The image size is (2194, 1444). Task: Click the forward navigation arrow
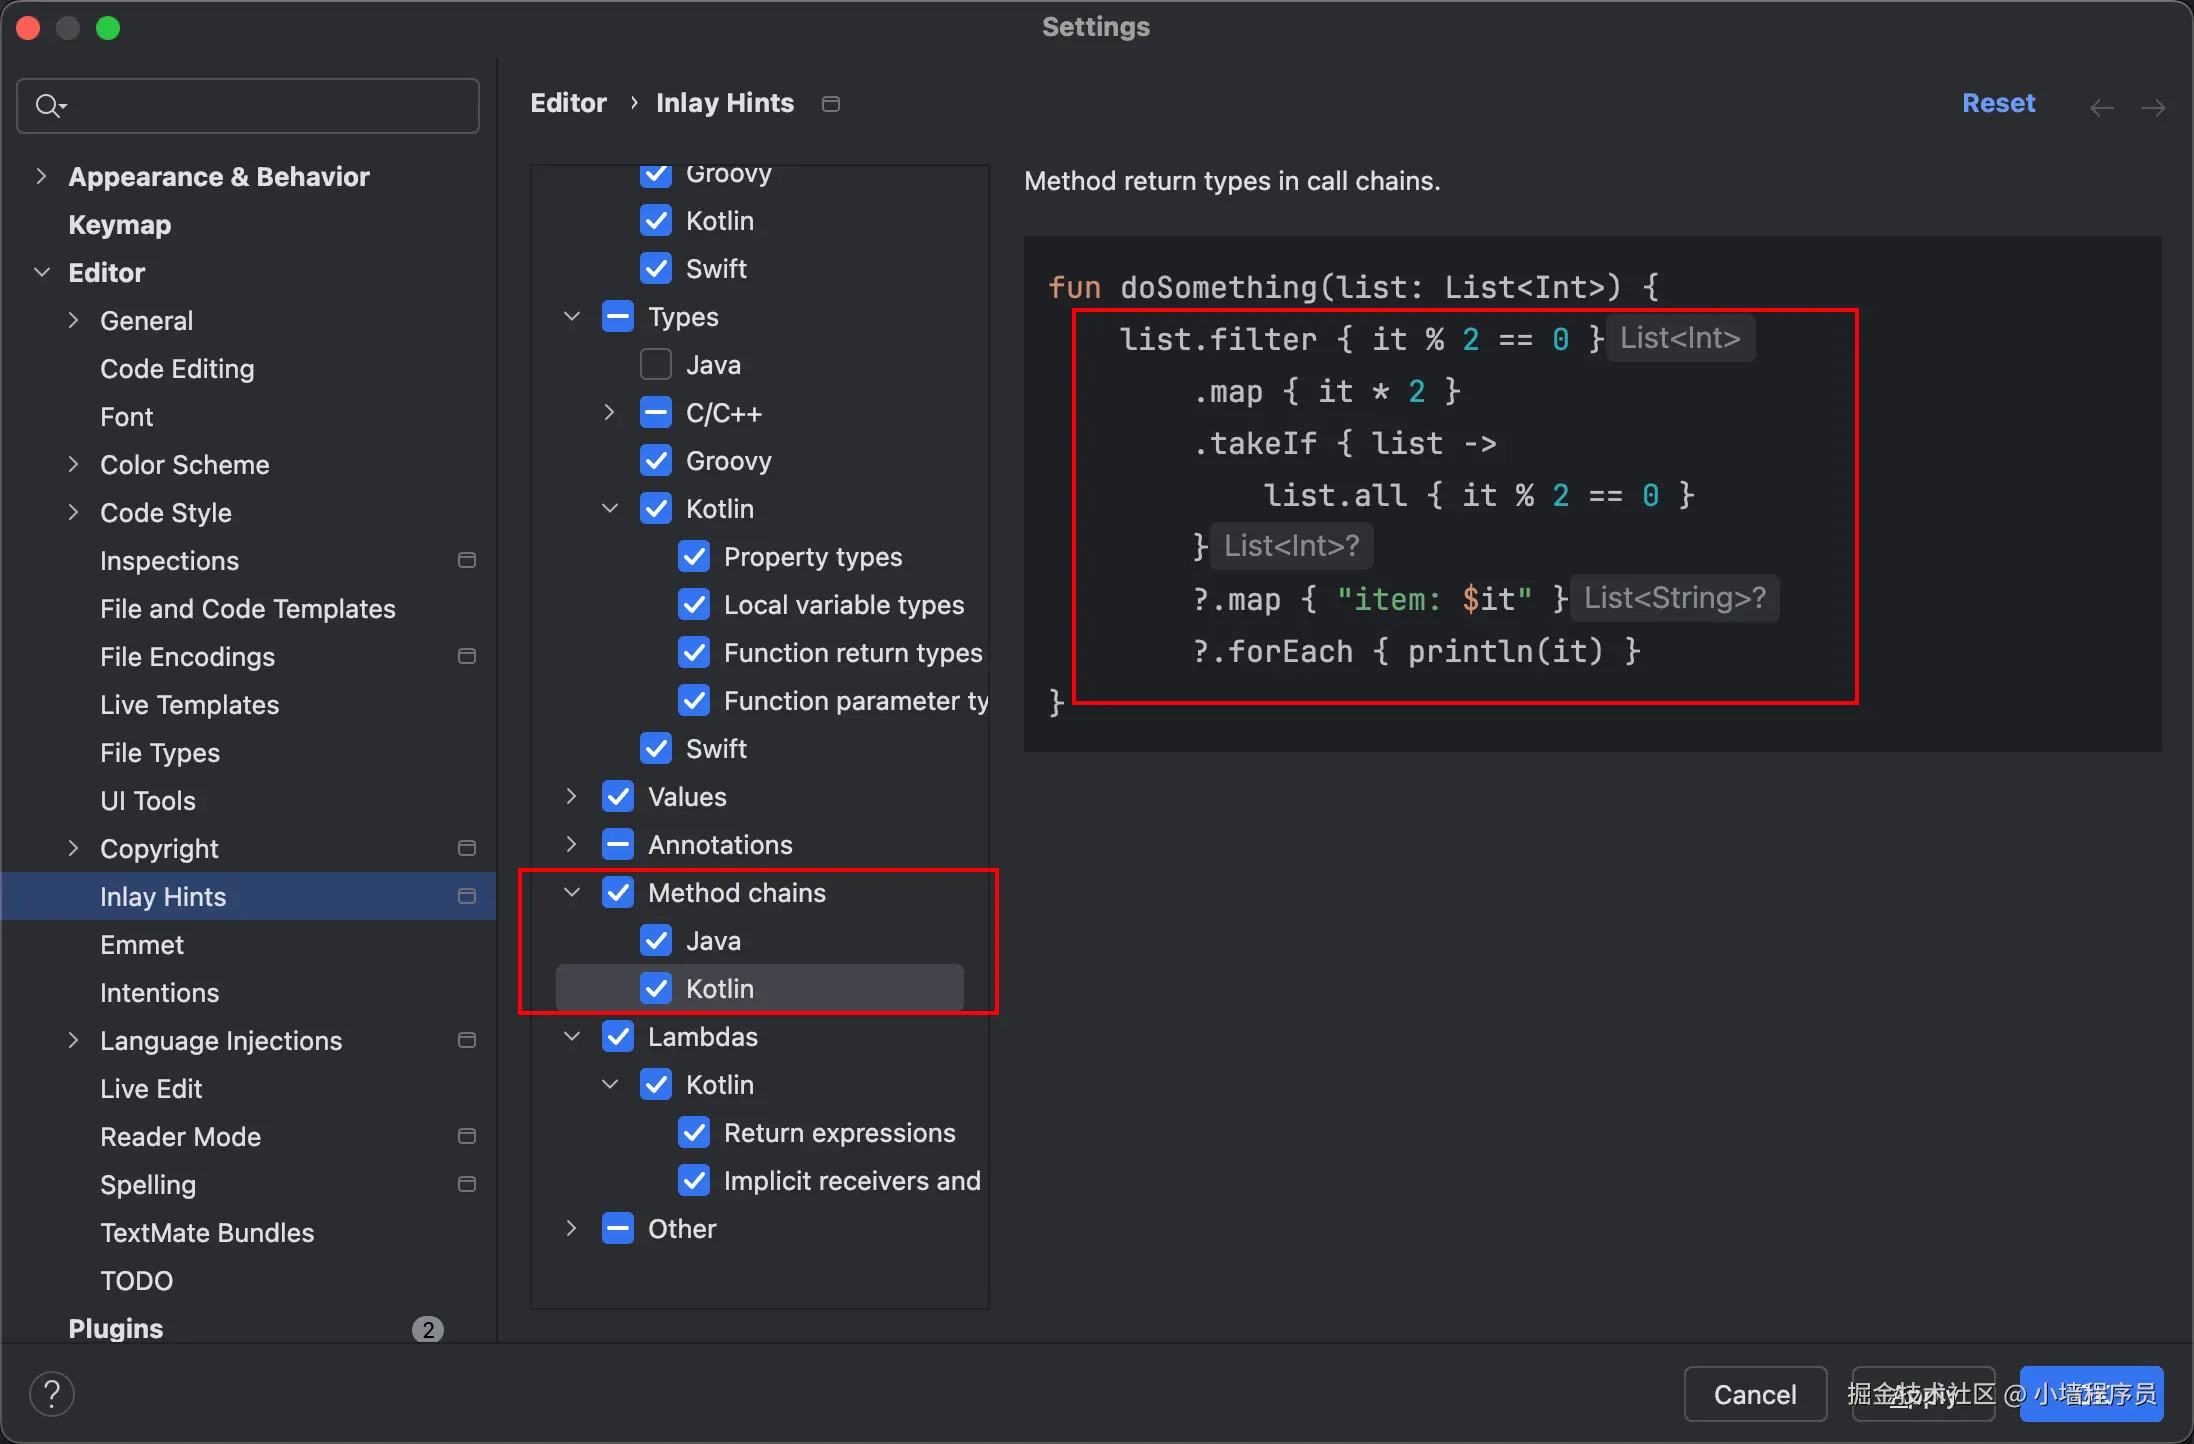click(2153, 107)
